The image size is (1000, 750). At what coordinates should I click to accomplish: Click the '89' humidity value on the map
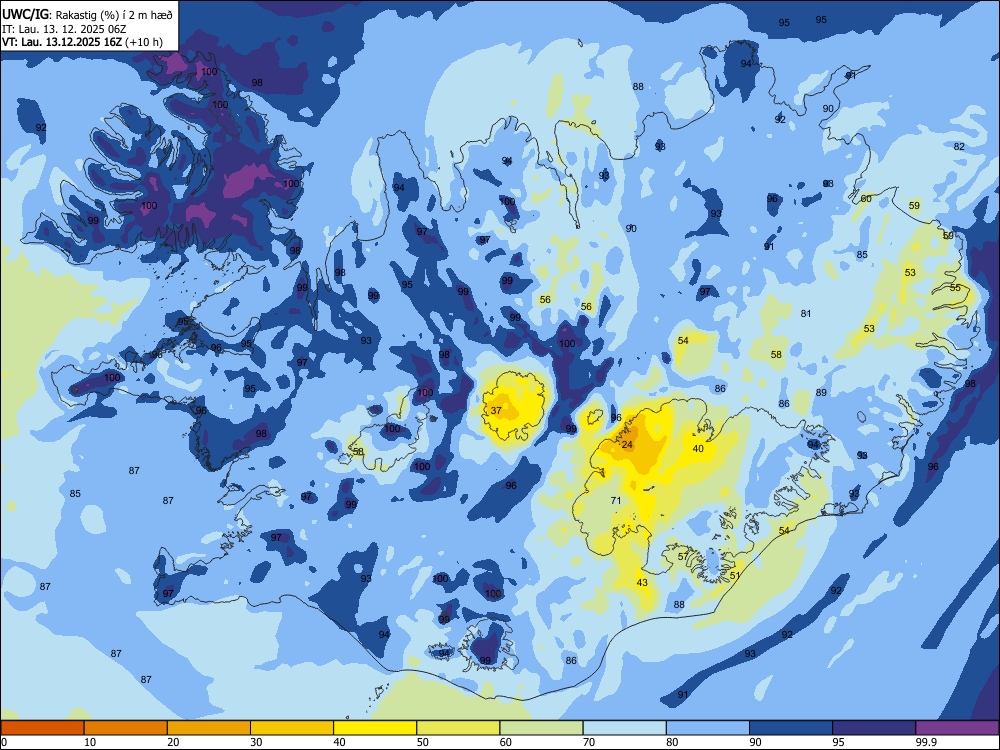click(821, 393)
